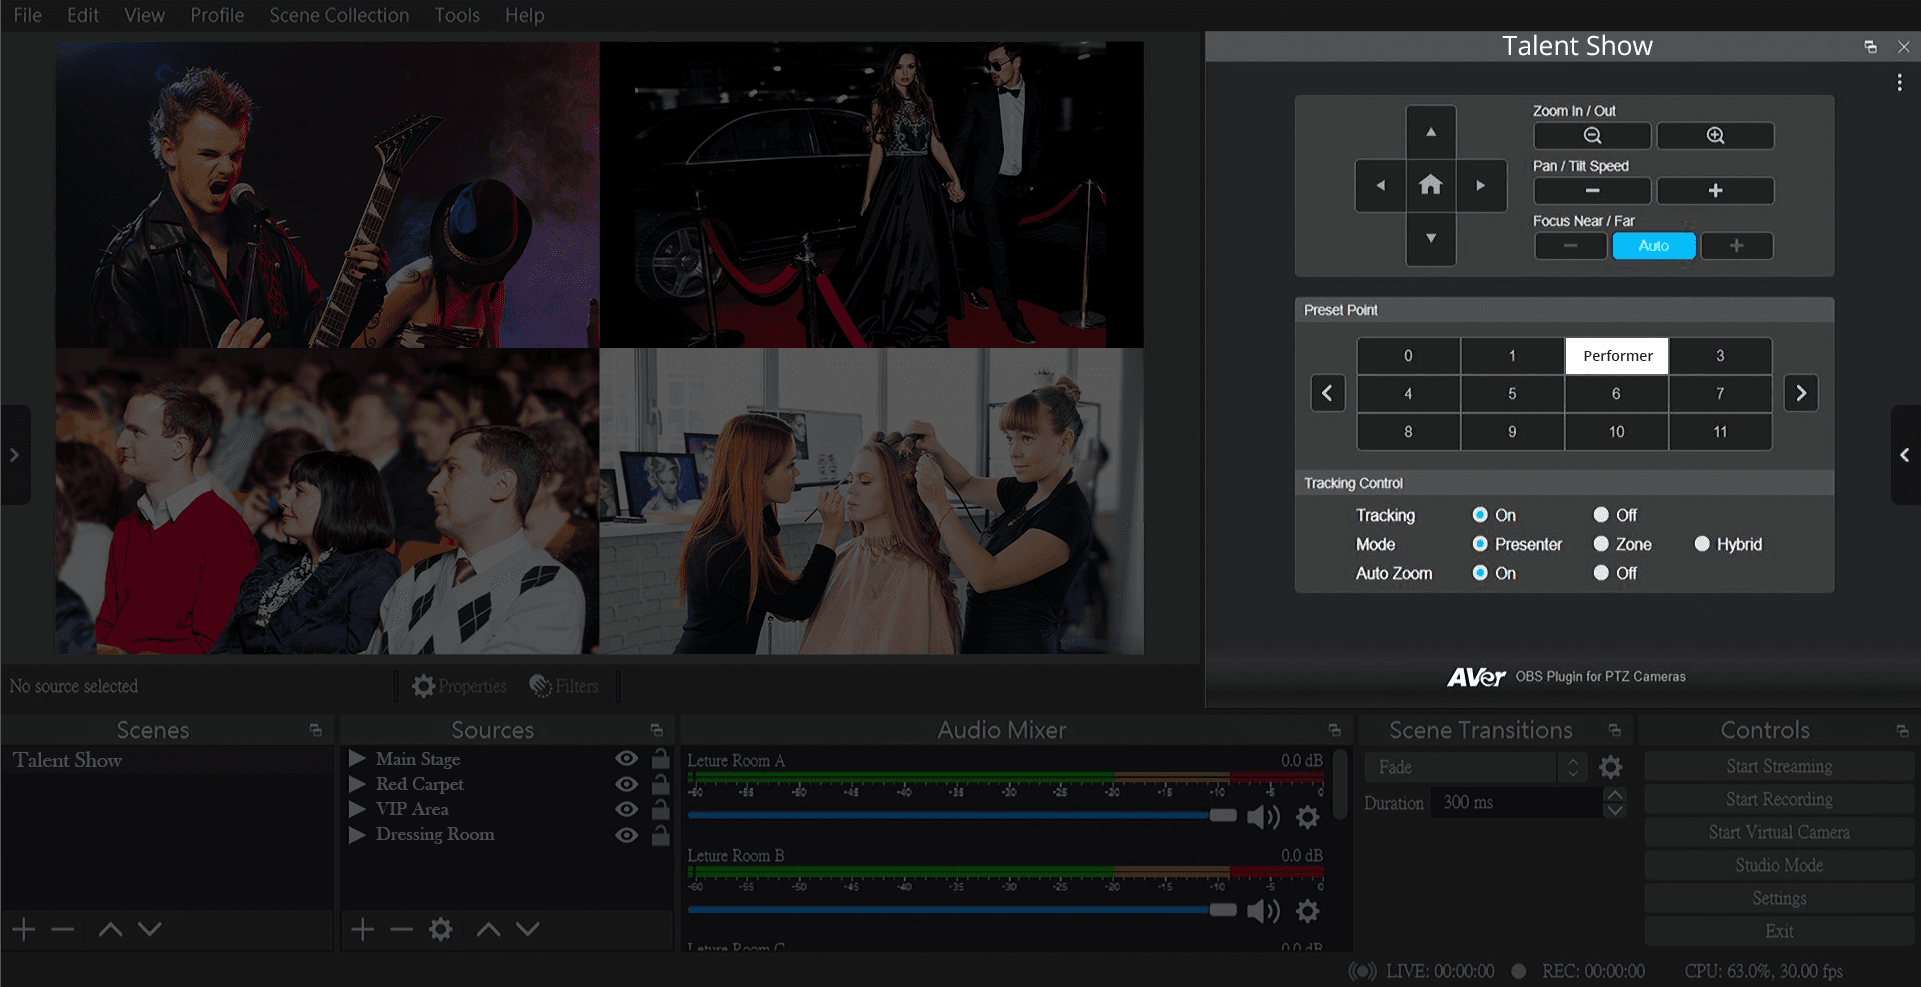
Task: Open the Profile menu
Action: point(217,15)
